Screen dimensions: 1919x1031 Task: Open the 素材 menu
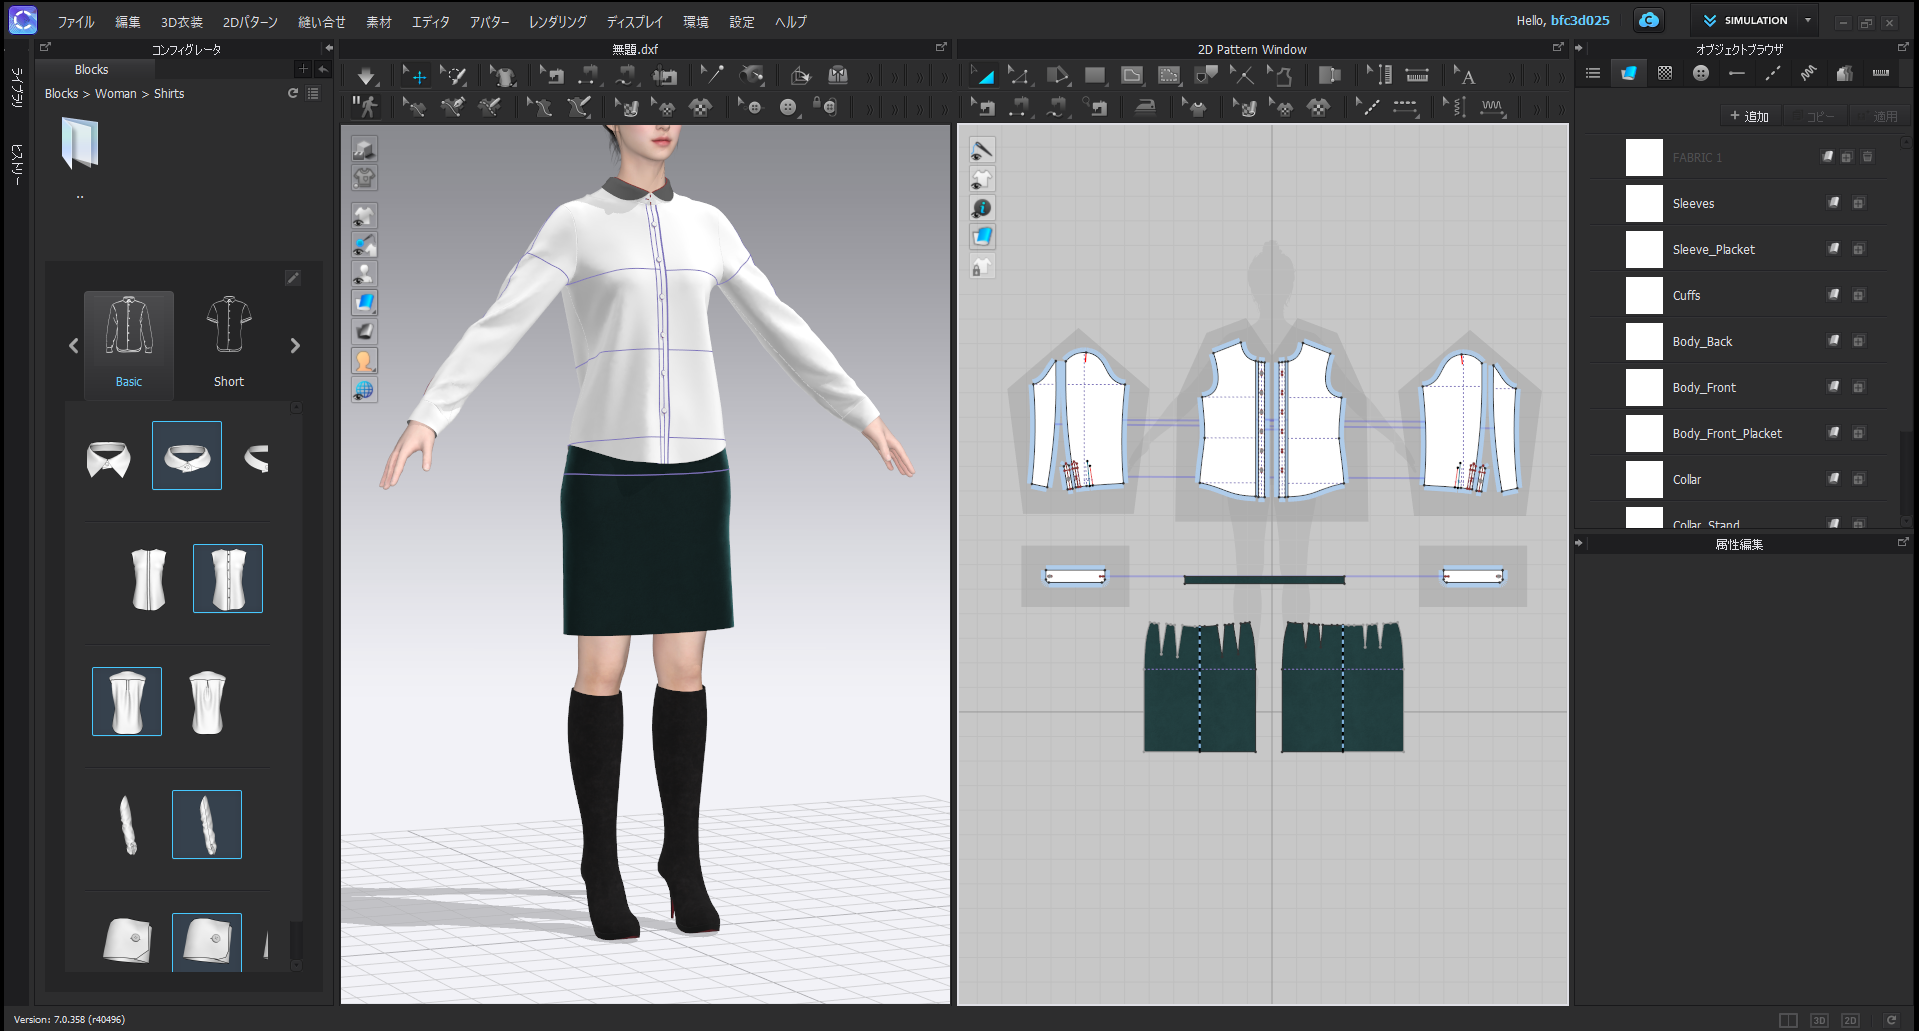pos(379,21)
